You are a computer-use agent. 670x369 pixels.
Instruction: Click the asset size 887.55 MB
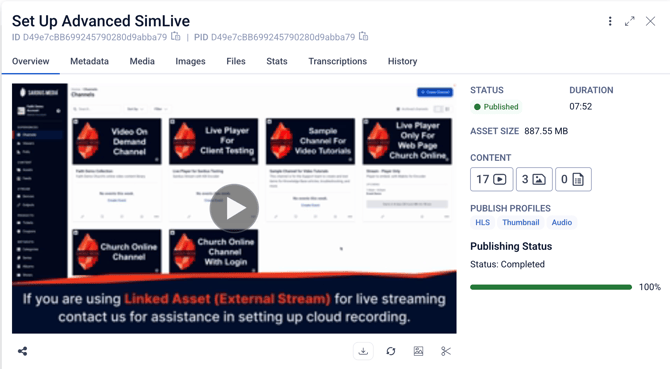click(546, 131)
